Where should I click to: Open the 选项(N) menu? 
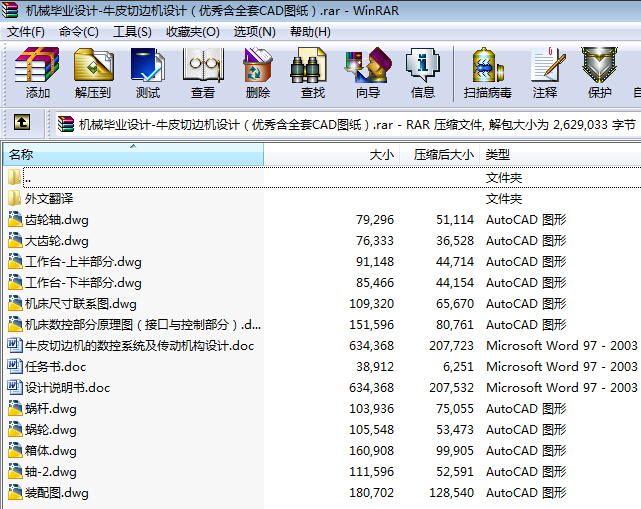(x=254, y=31)
